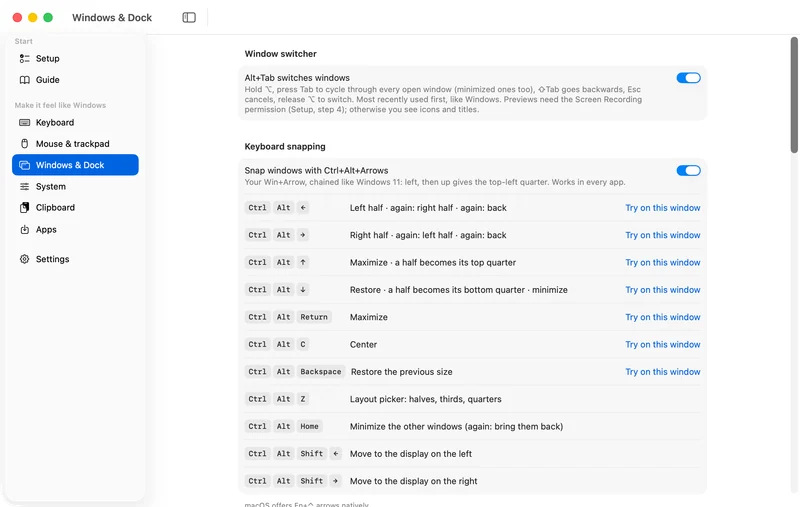Click the Z key badge

click(x=303, y=399)
